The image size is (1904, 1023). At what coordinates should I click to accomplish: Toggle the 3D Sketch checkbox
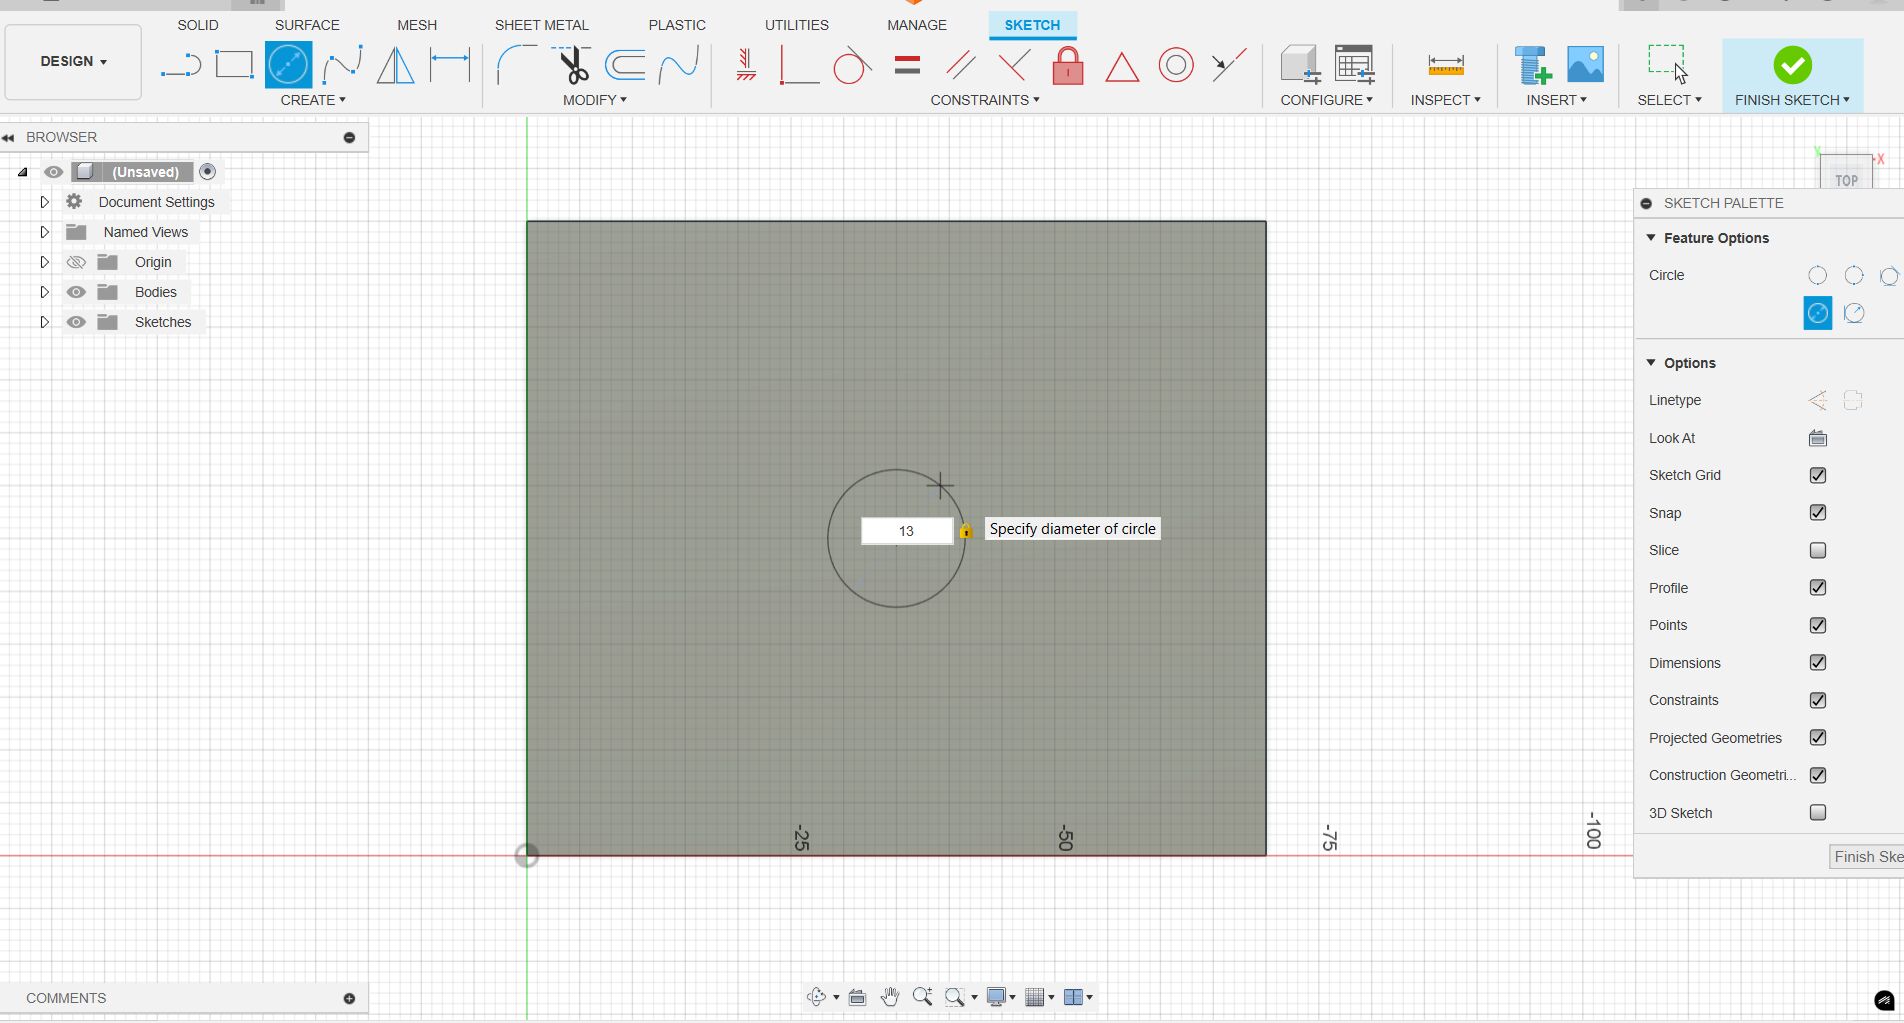(x=1818, y=813)
